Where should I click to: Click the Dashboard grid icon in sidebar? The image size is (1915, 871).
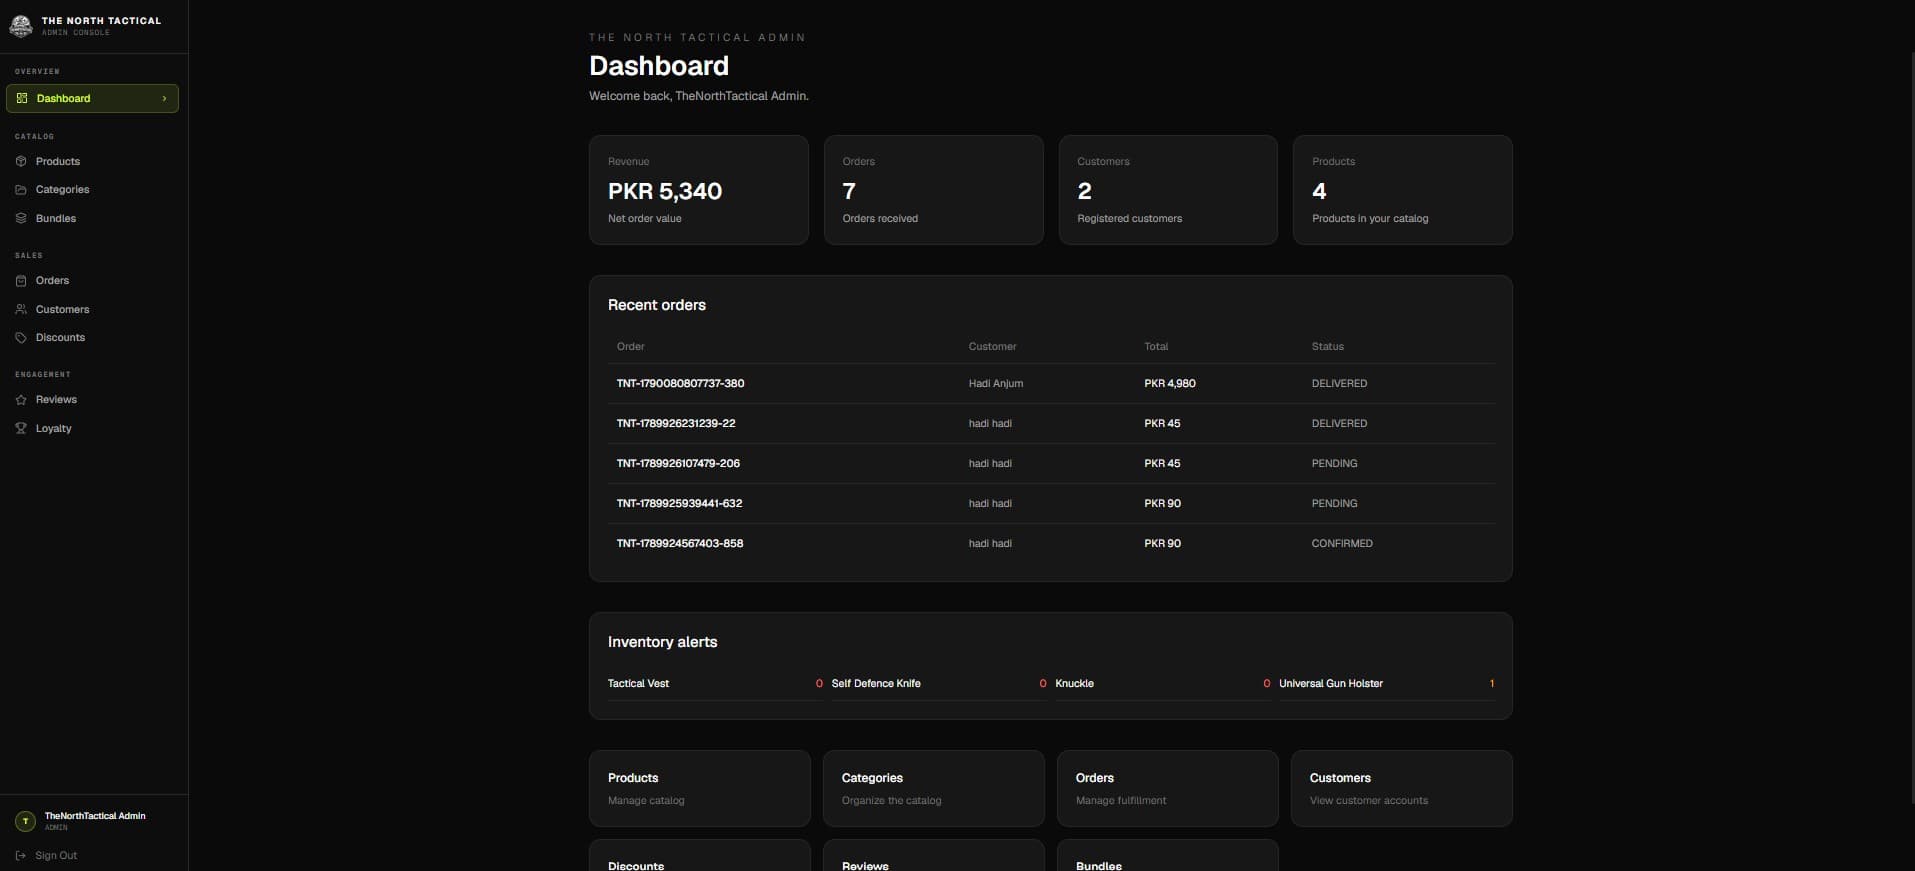[x=22, y=98]
